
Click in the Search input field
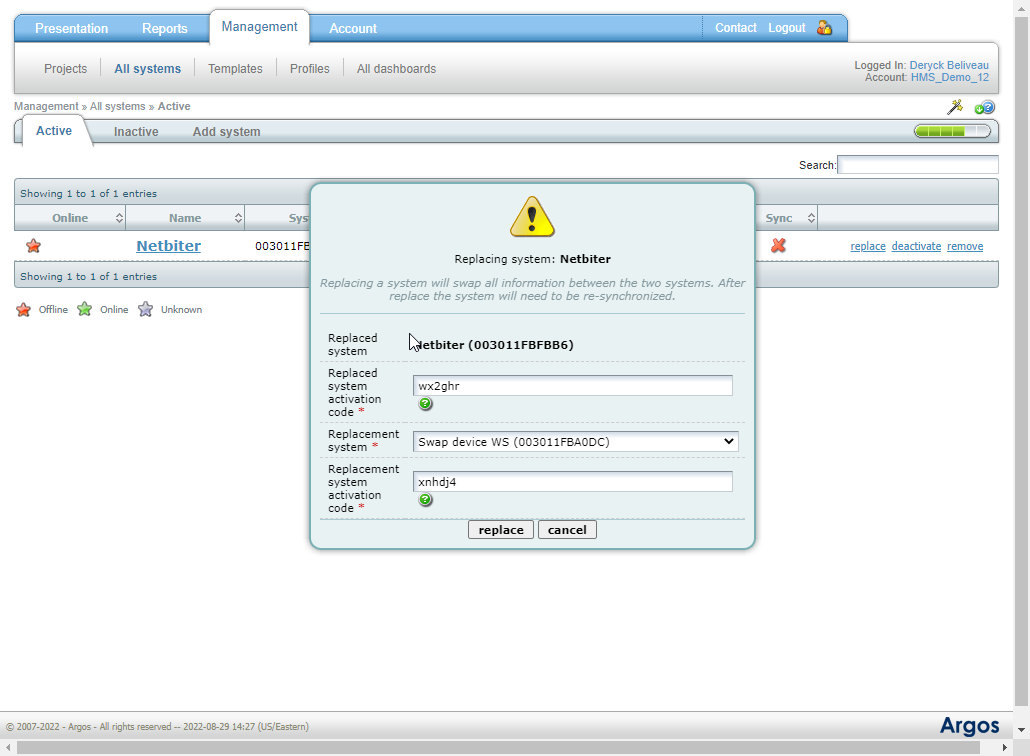[918, 164]
